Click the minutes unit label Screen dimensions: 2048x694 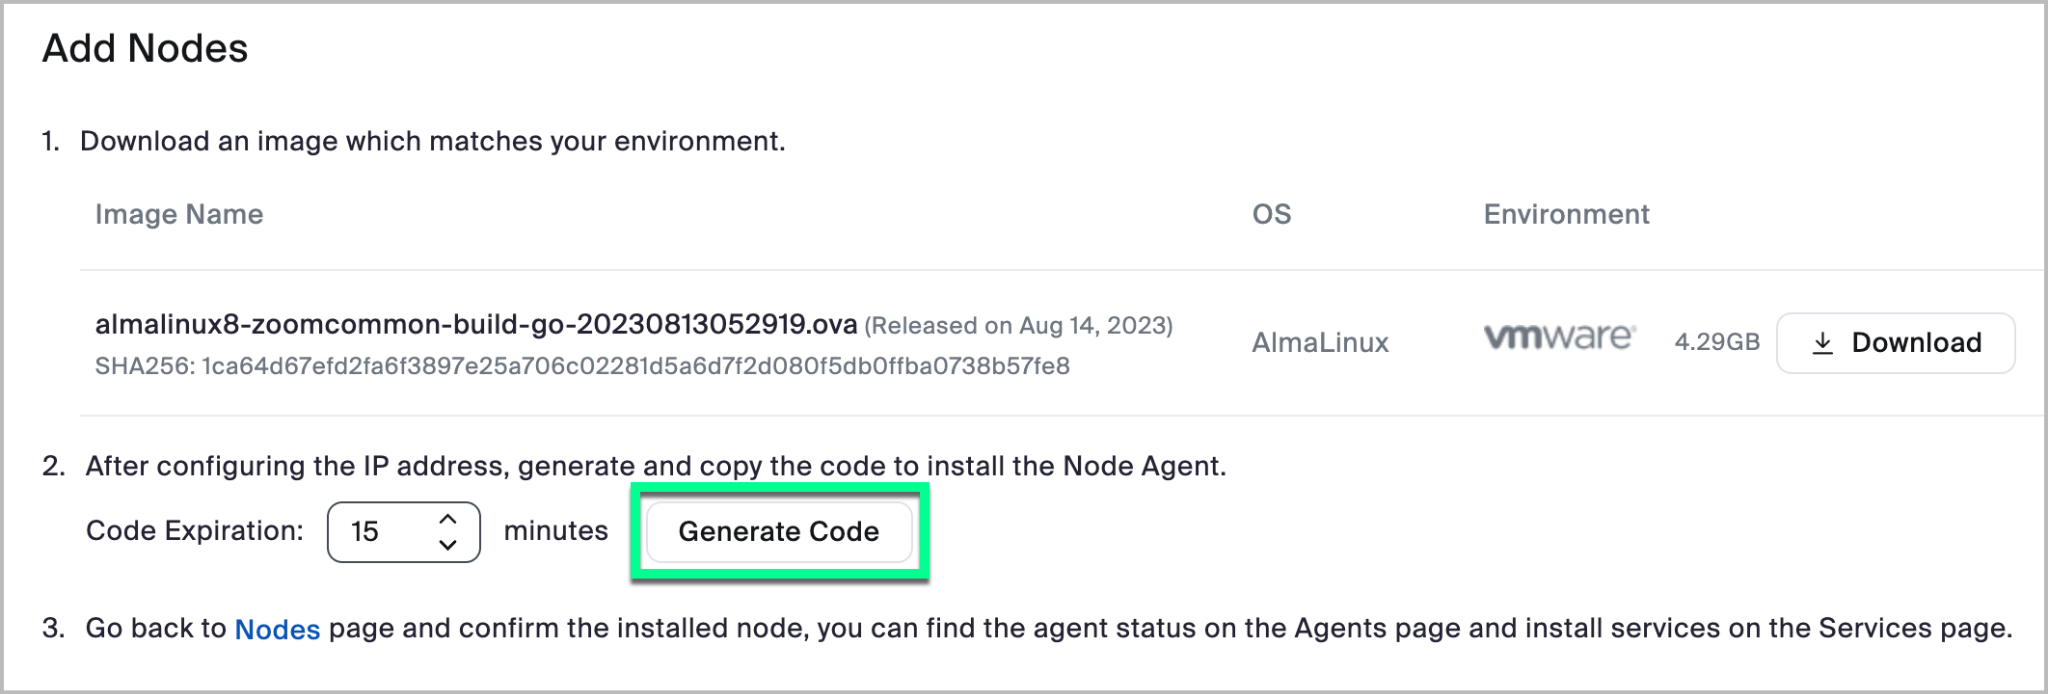(x=555, y=531)
